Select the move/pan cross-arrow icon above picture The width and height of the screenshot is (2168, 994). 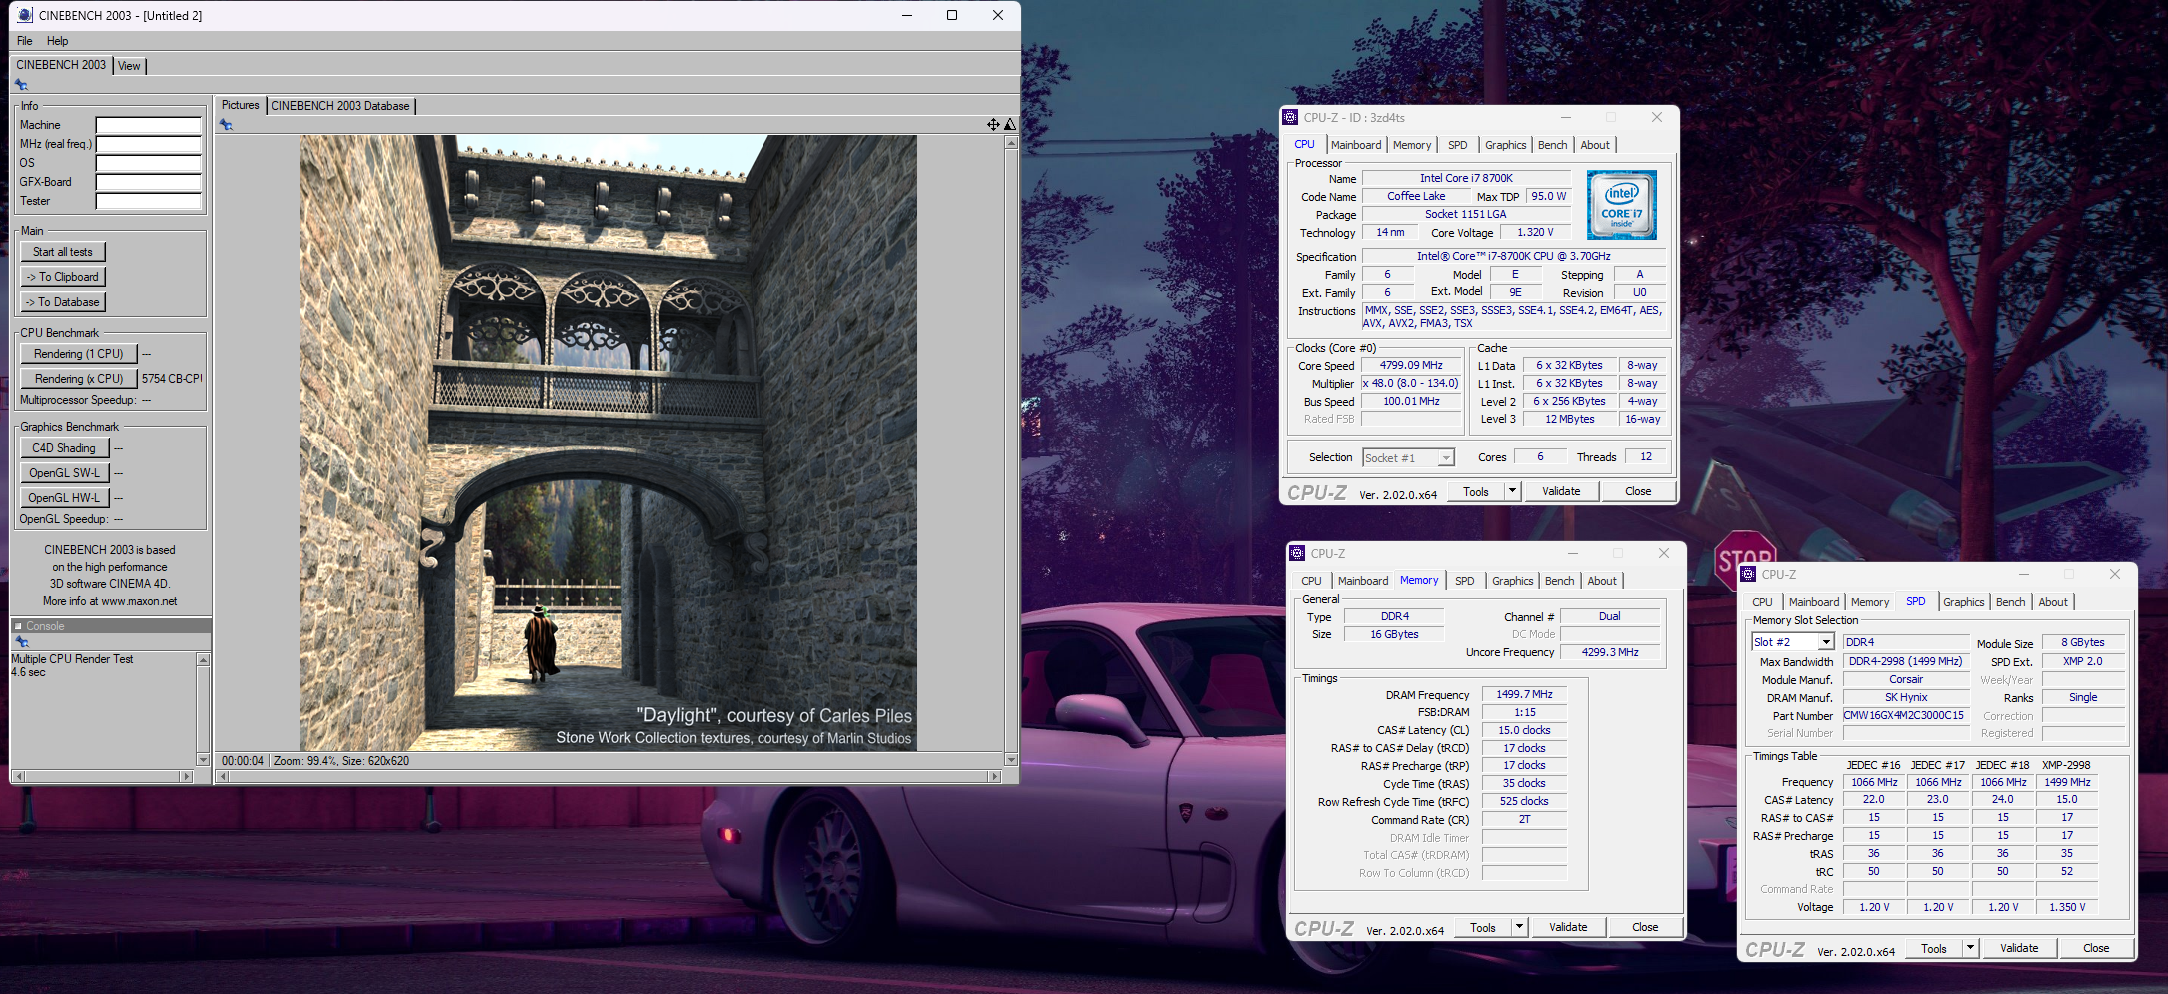[993, 124]
